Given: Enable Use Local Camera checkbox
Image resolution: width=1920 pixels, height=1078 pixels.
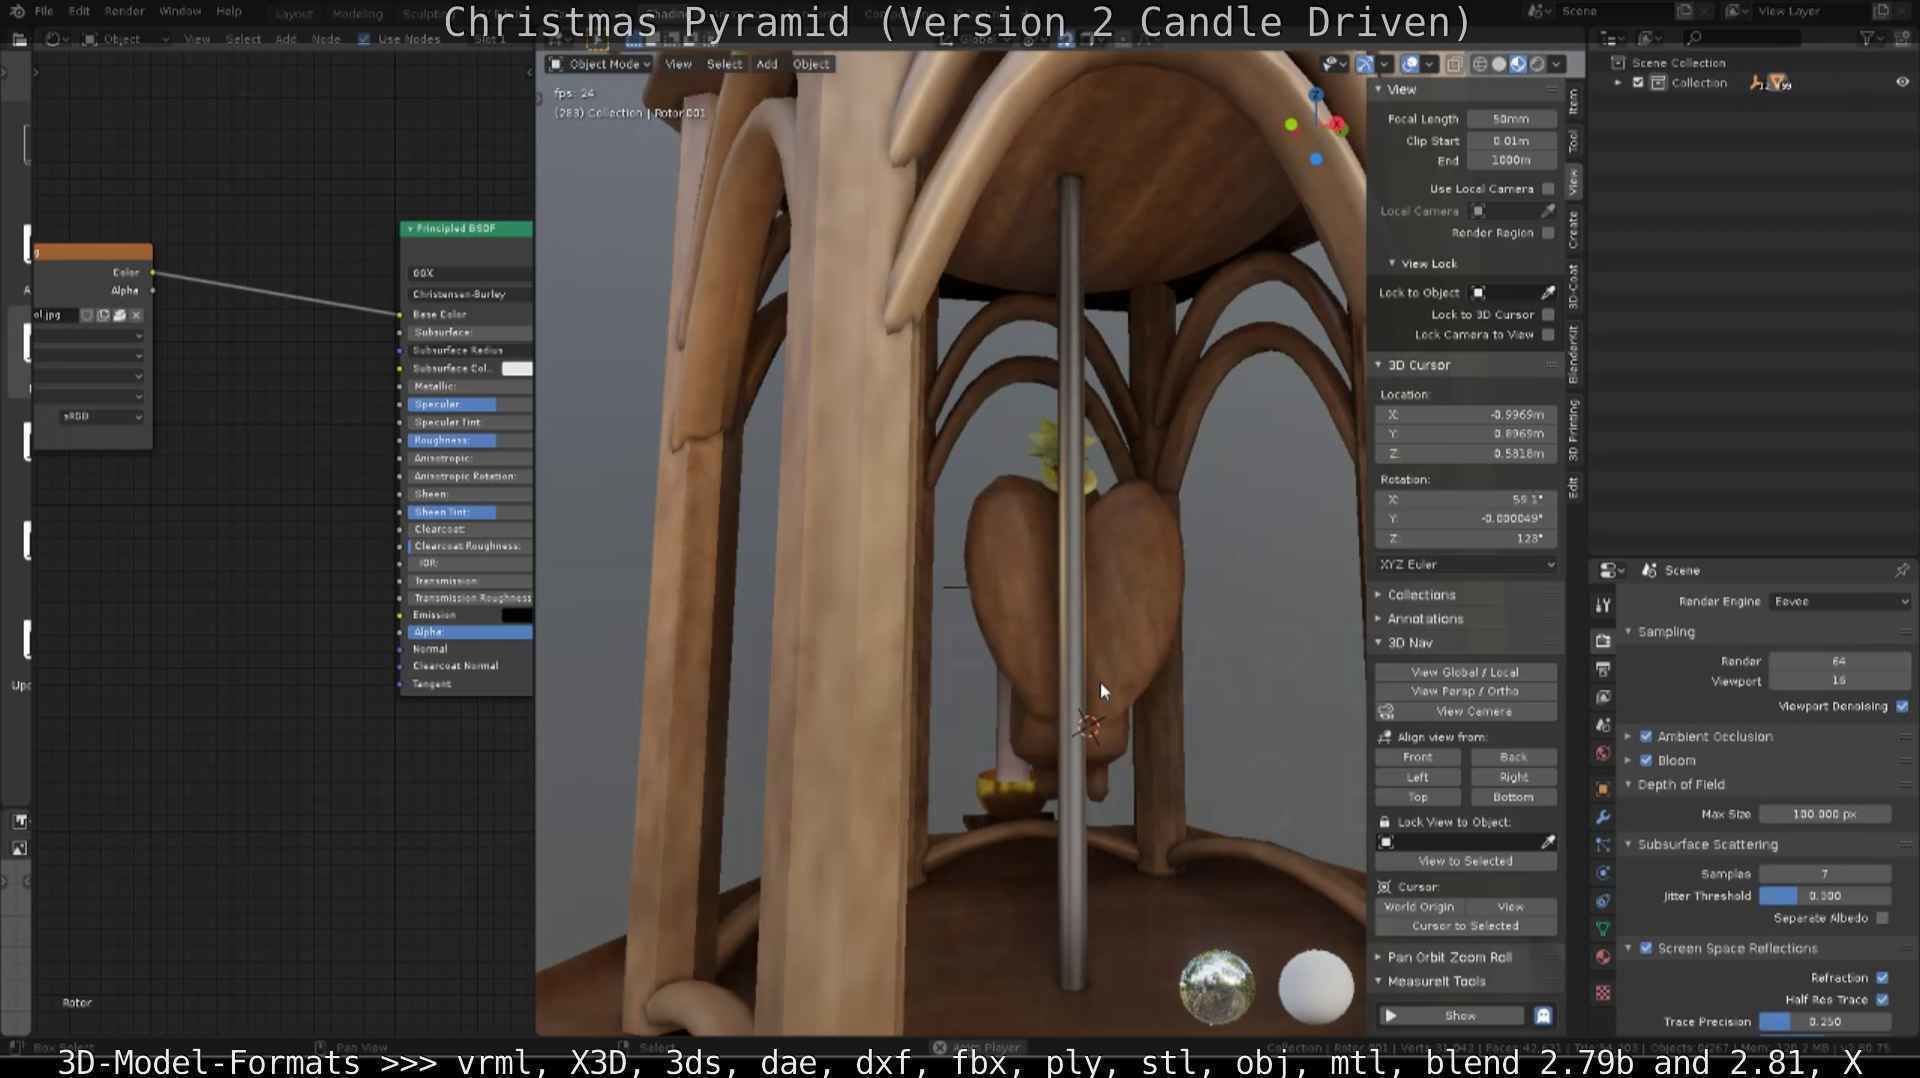Looking at the screenshot, I should click(x=1548, y=189).
